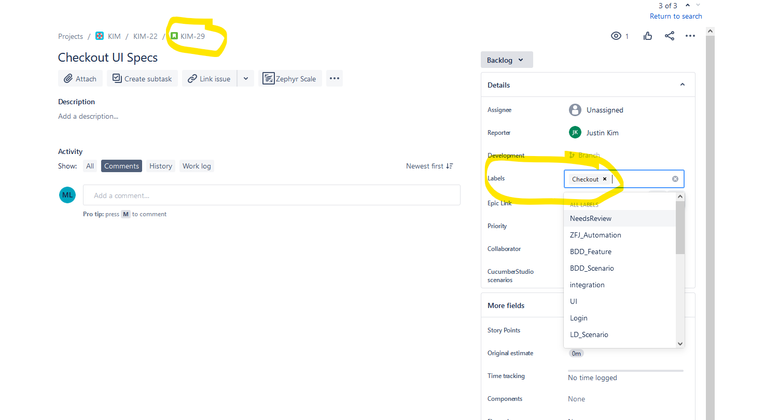Click No time logged value
Viewport: 765px width, 420px height.
click(x=592, y=378)
